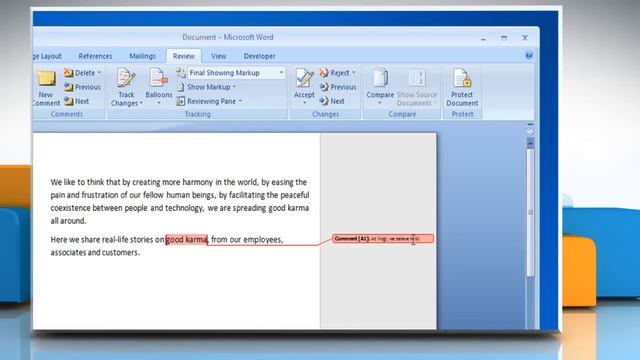Viewport: 640px width, 360px height.
Task: Expand the Reject dropdown arrow
Action: pos(354,73)
